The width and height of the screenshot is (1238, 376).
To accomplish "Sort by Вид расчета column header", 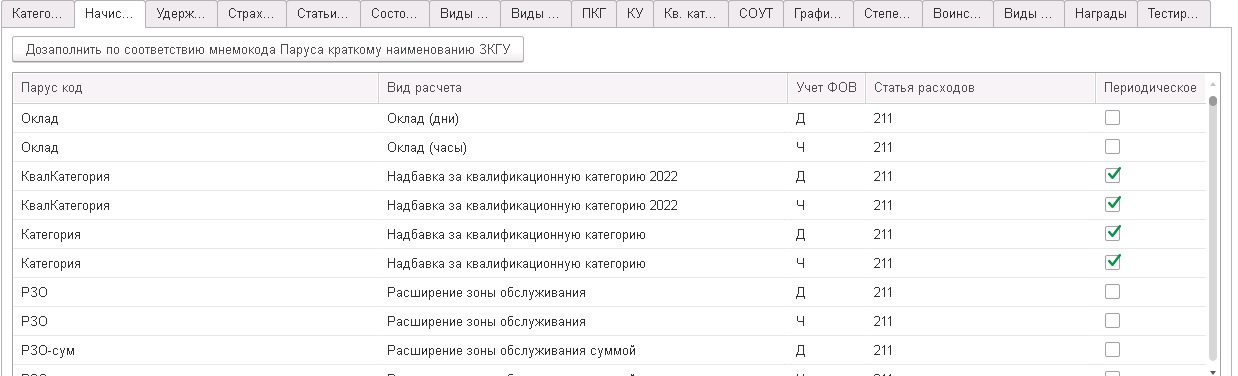I will (x=583, y=88).
